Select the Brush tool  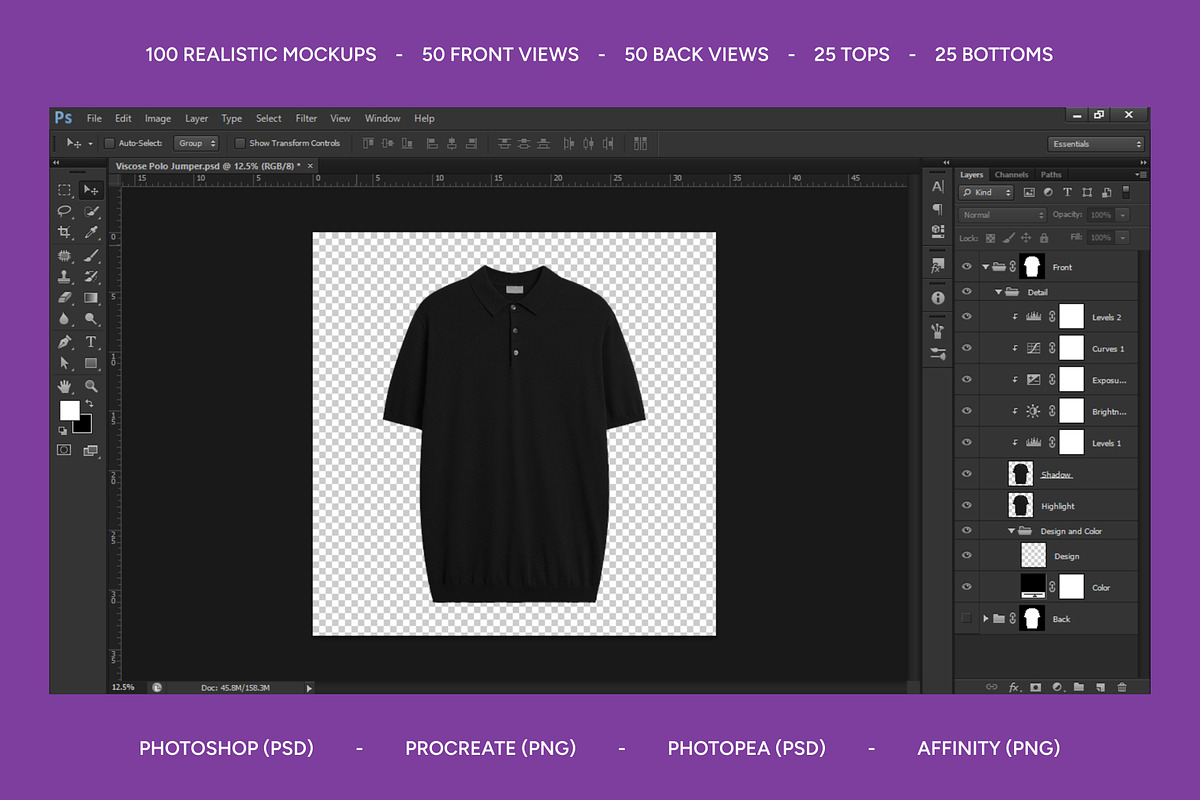91,256
